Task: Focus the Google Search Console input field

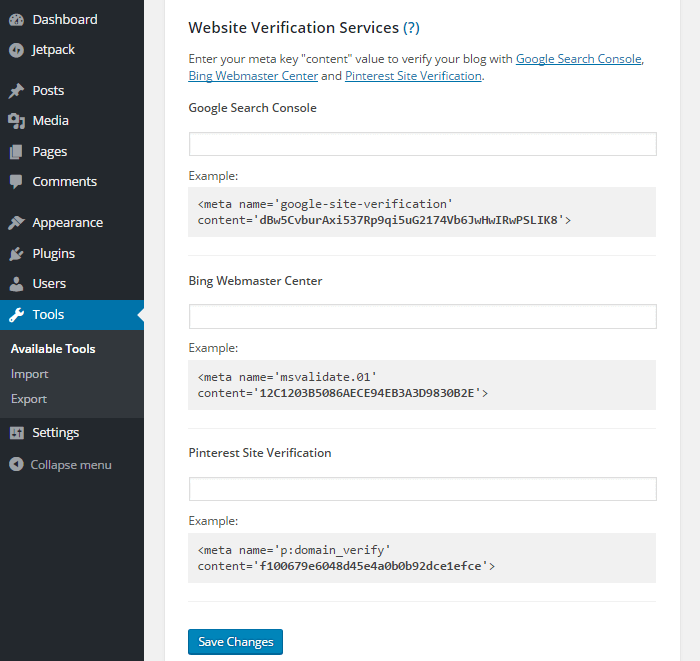Action: click(423, 144)
